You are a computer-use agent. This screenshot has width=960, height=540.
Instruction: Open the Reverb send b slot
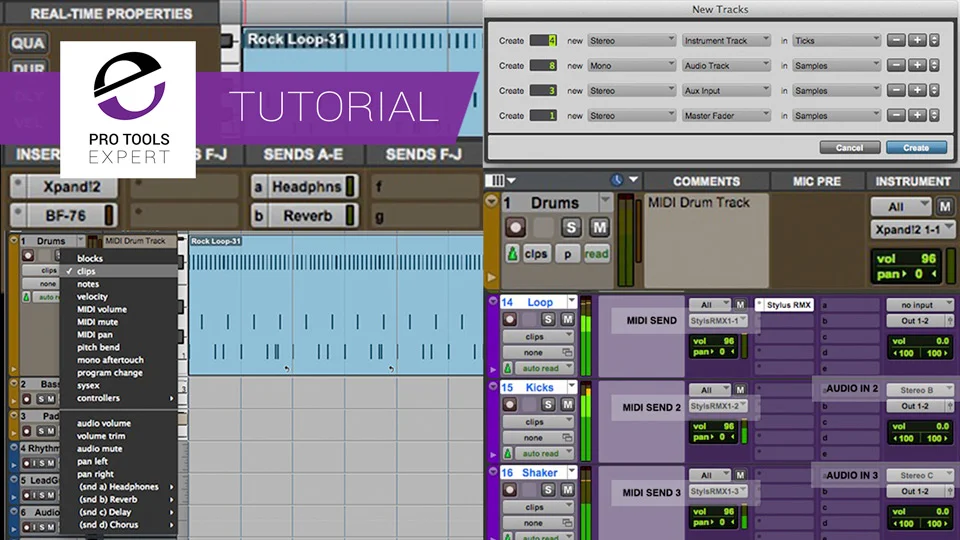306,216
